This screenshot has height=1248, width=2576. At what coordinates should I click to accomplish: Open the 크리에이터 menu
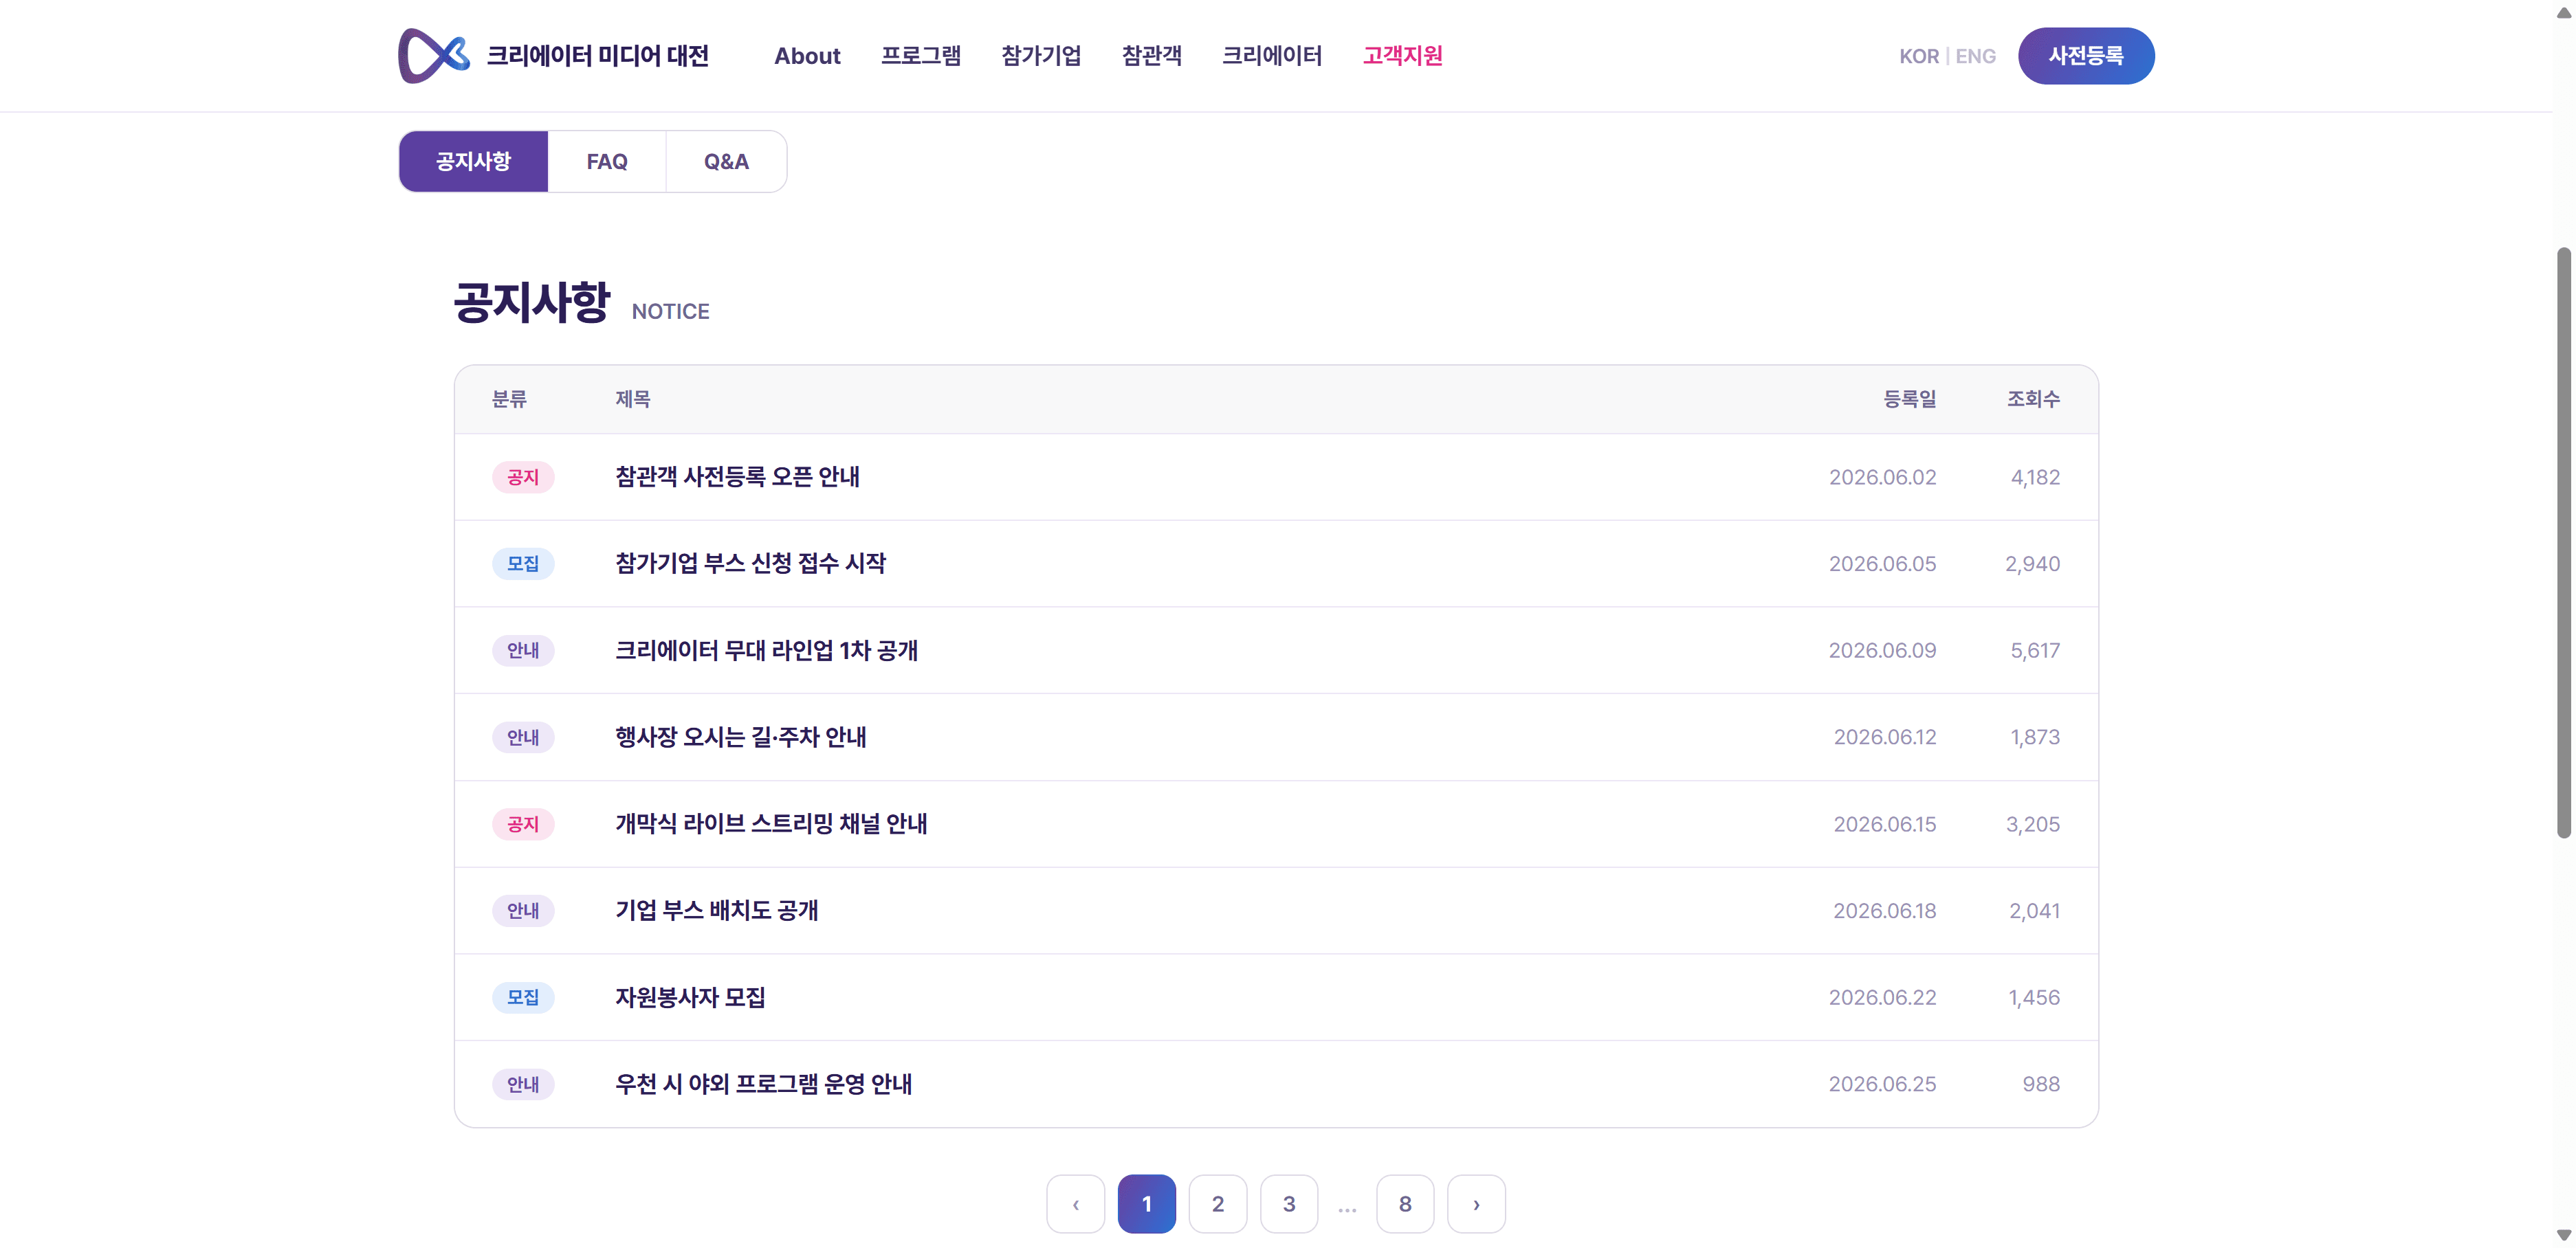[1271, 56]
